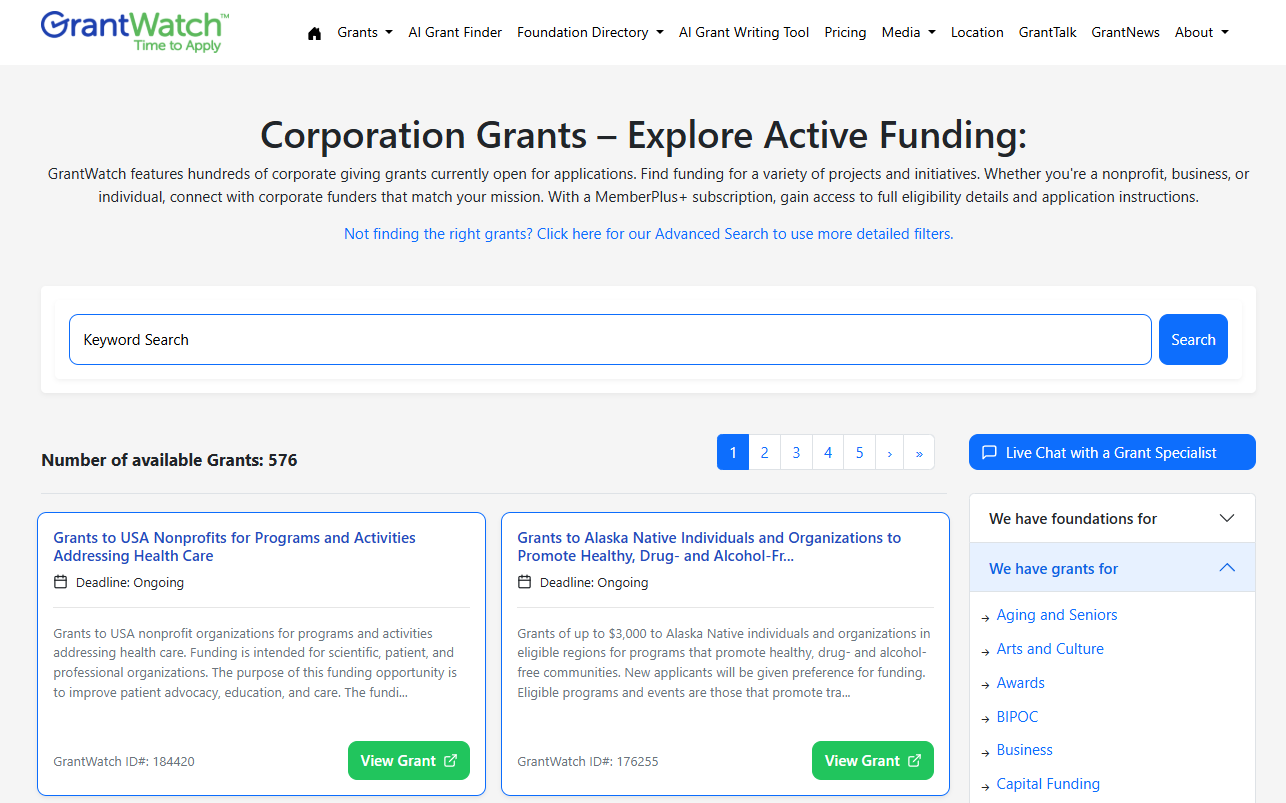Open GrantNews from the menu
1286x803 pixels.
1125,32
